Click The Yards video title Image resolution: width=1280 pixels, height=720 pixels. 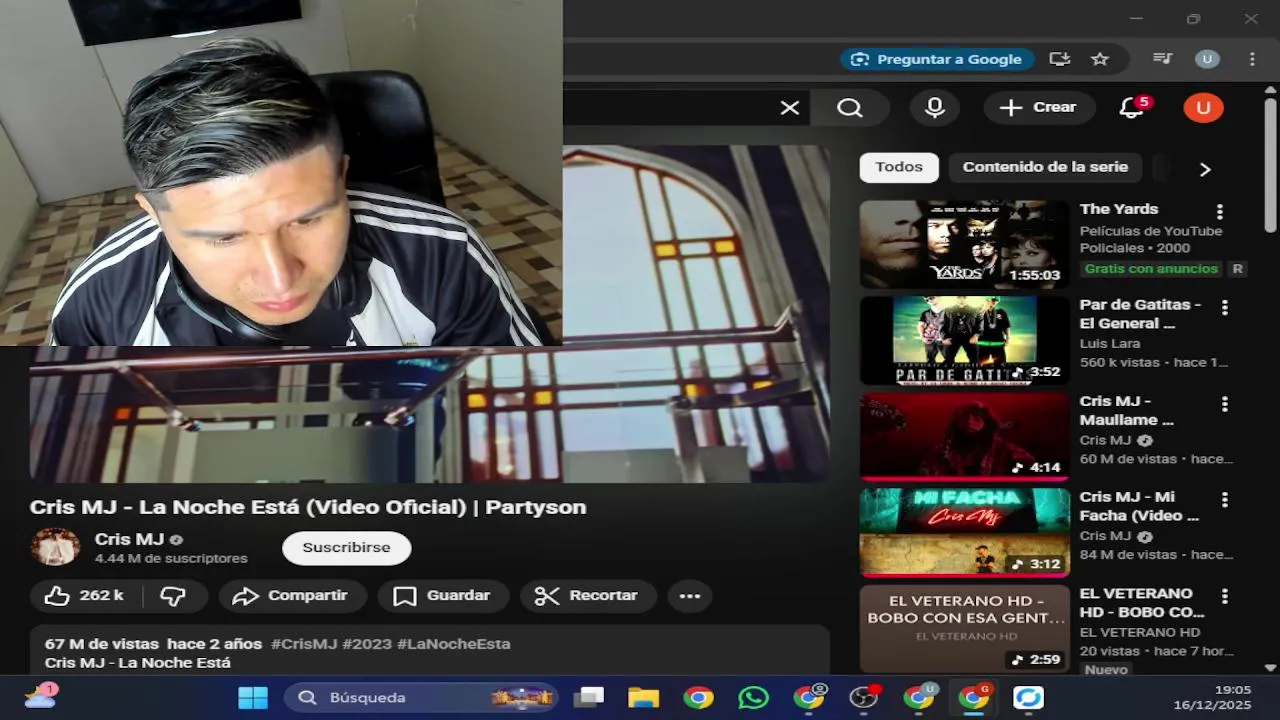click(1119, 209)
